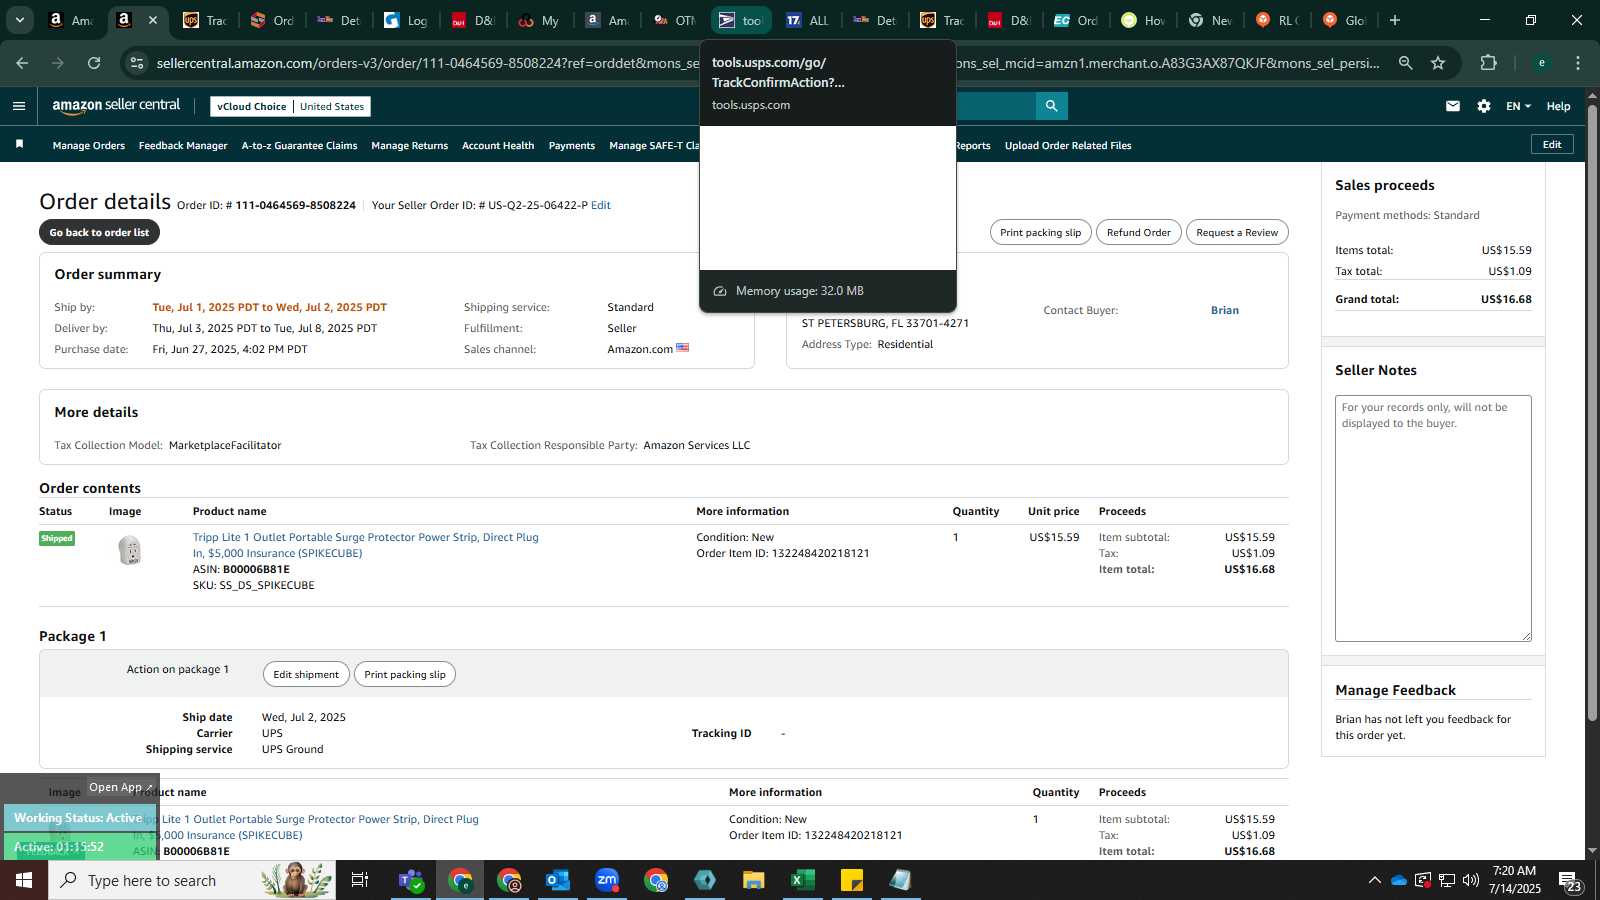Switch to the tools.usps.com tab
Screen dimensions: 1600x900
pos(741,20)
